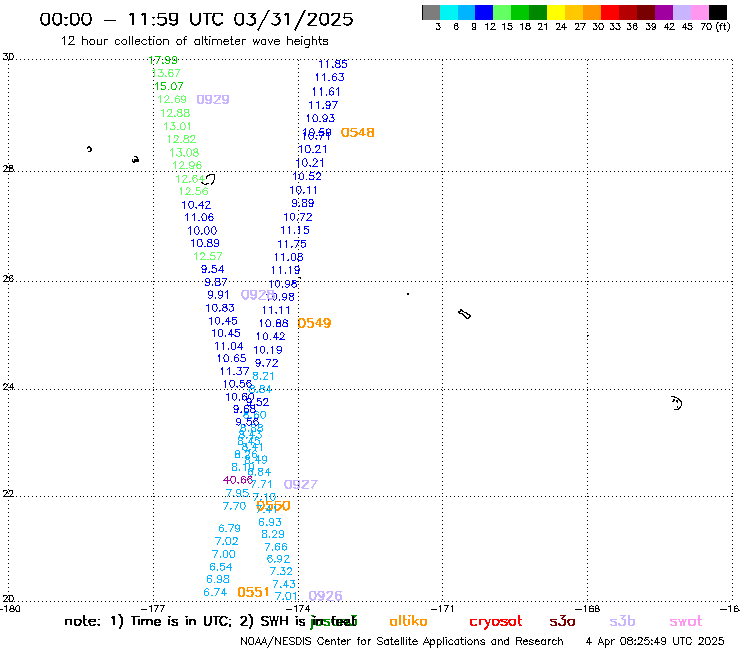The width and height of the screenshot is (740, 650).
Task: Click the 's3b' satellite legend label
Action: click(622, 621)
